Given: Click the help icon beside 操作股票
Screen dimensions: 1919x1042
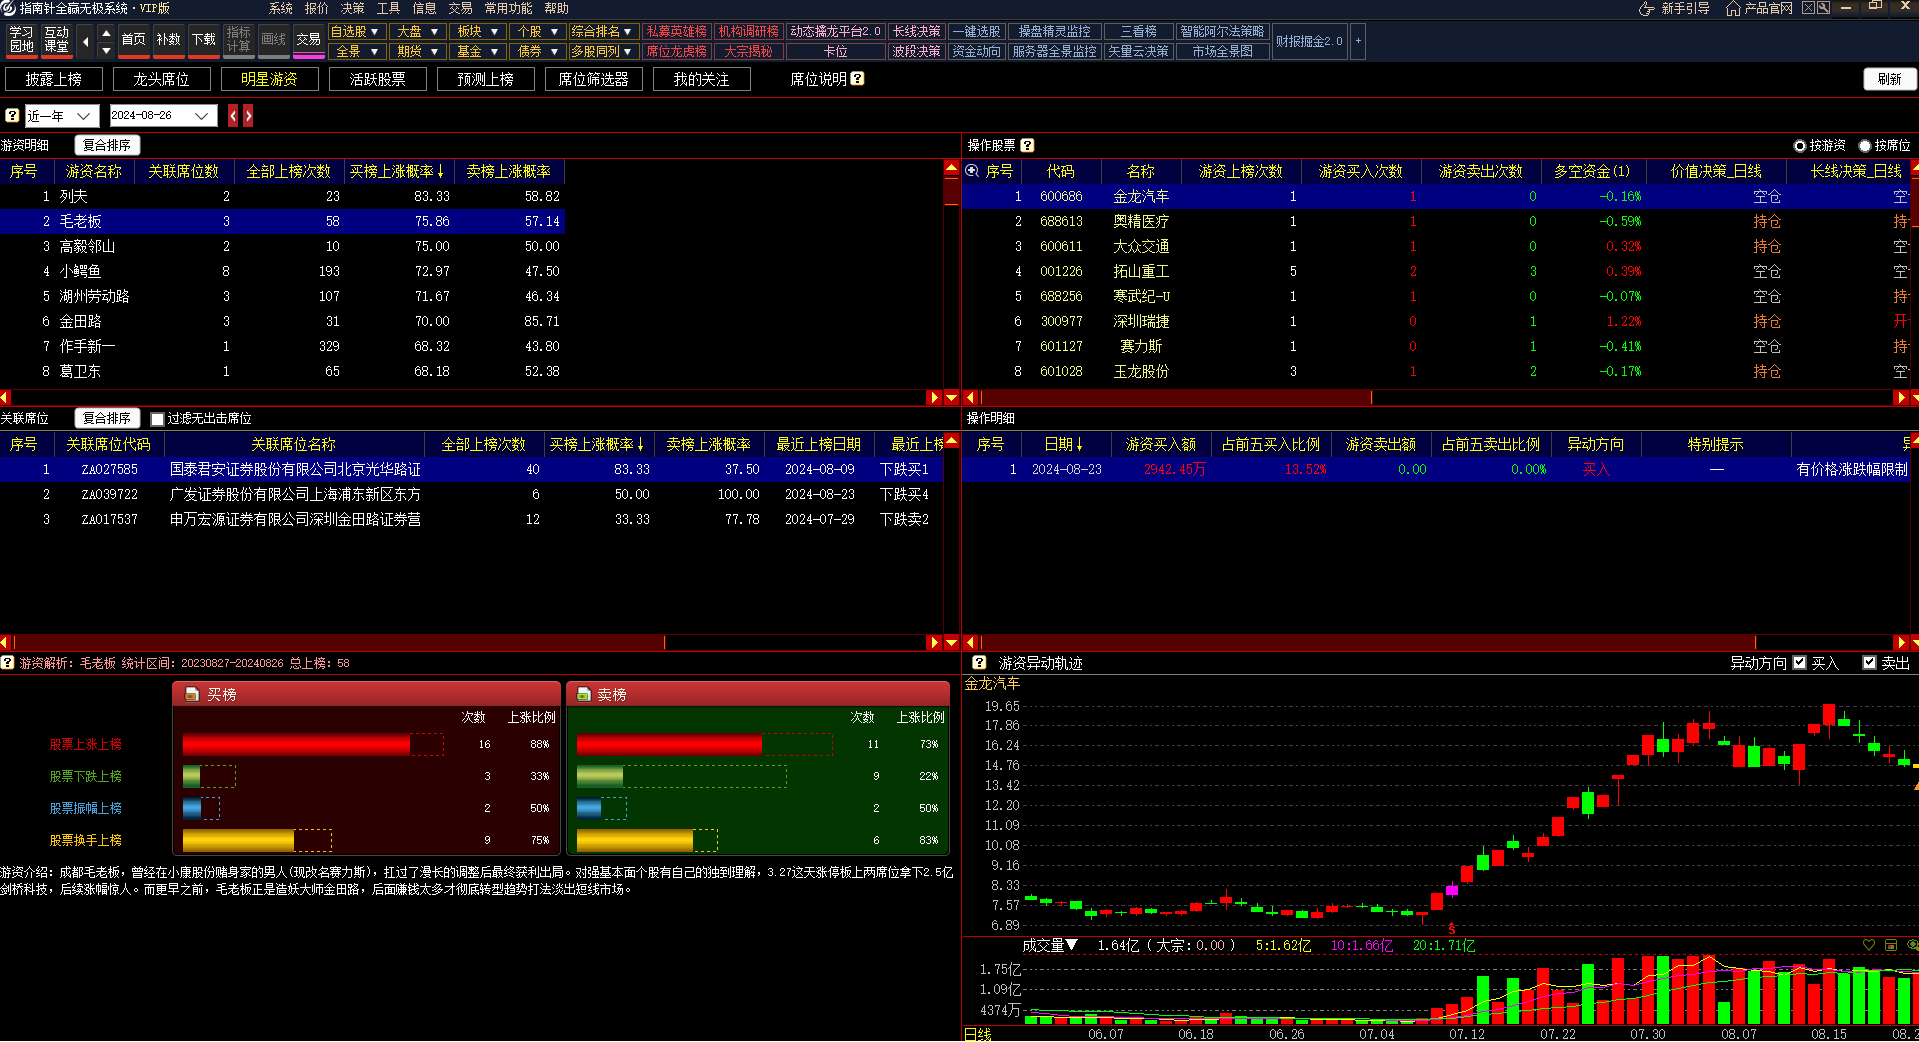Looking at the screenshot, I should (1027, 145).
